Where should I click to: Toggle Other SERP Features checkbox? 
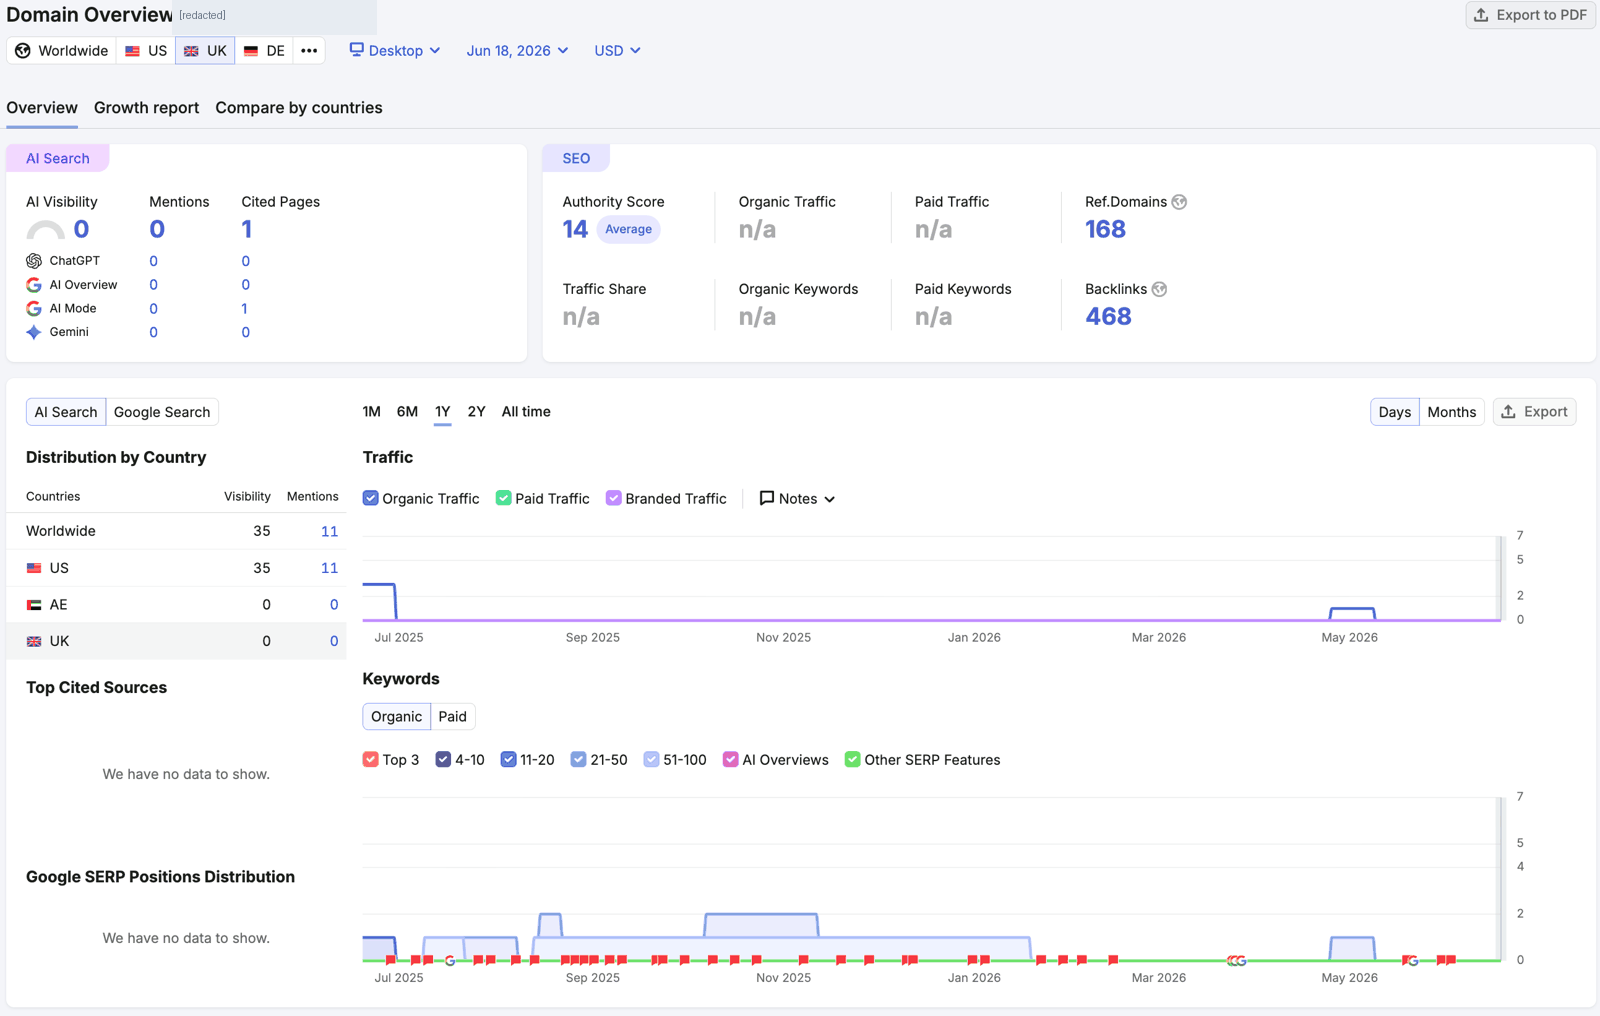(853, 760)
